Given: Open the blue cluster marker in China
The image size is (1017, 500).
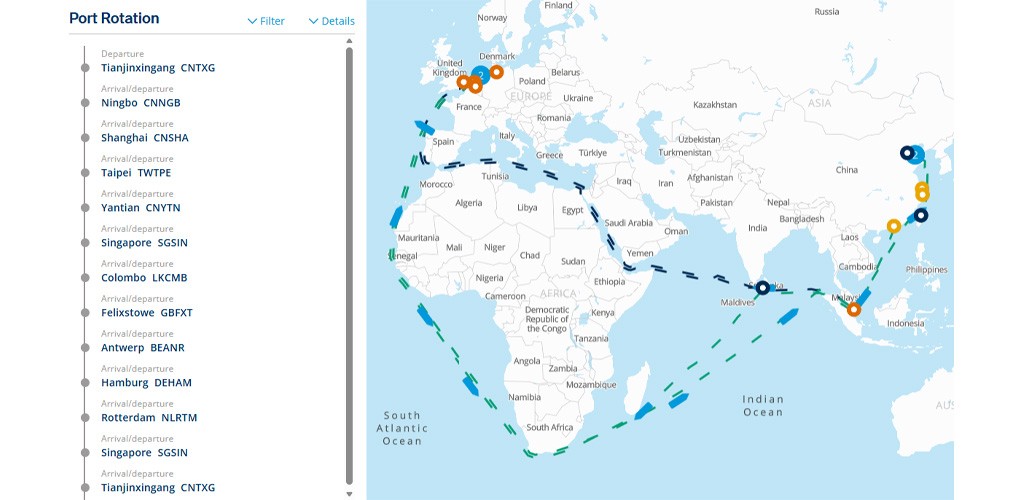Looking at the screenshot, I should [916, 154].
